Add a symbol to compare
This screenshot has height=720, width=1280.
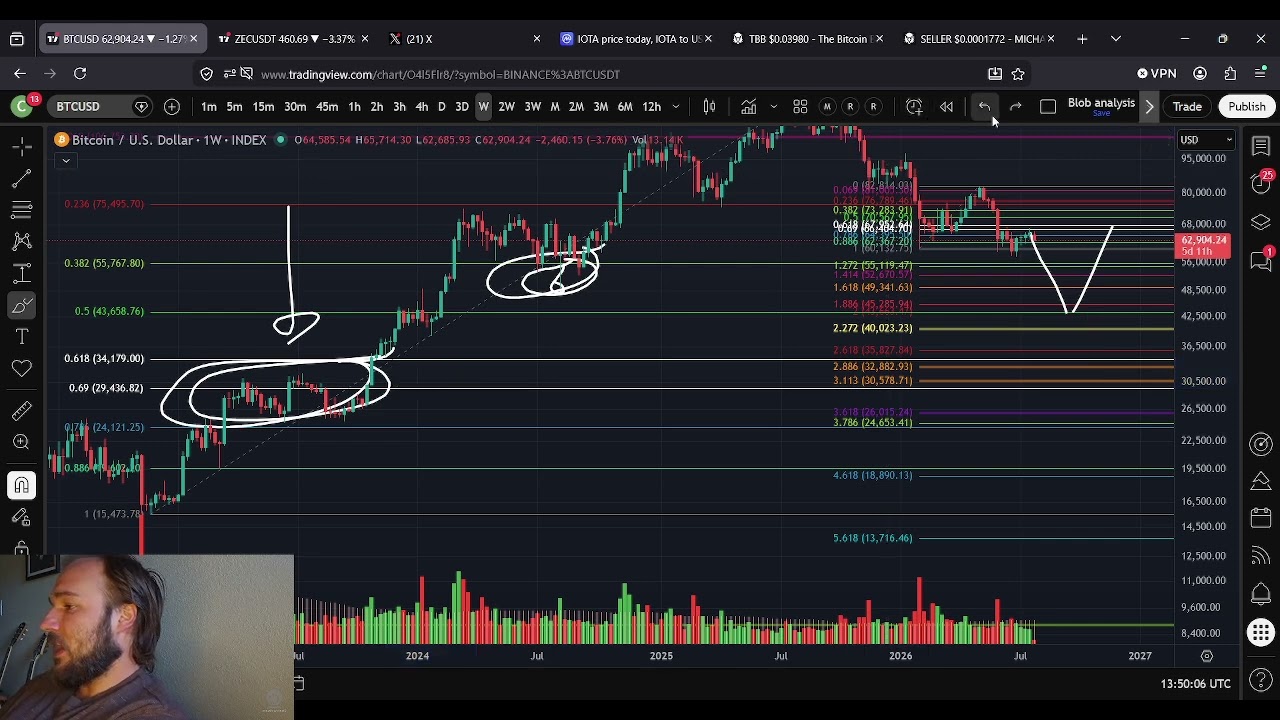[172, 107]
